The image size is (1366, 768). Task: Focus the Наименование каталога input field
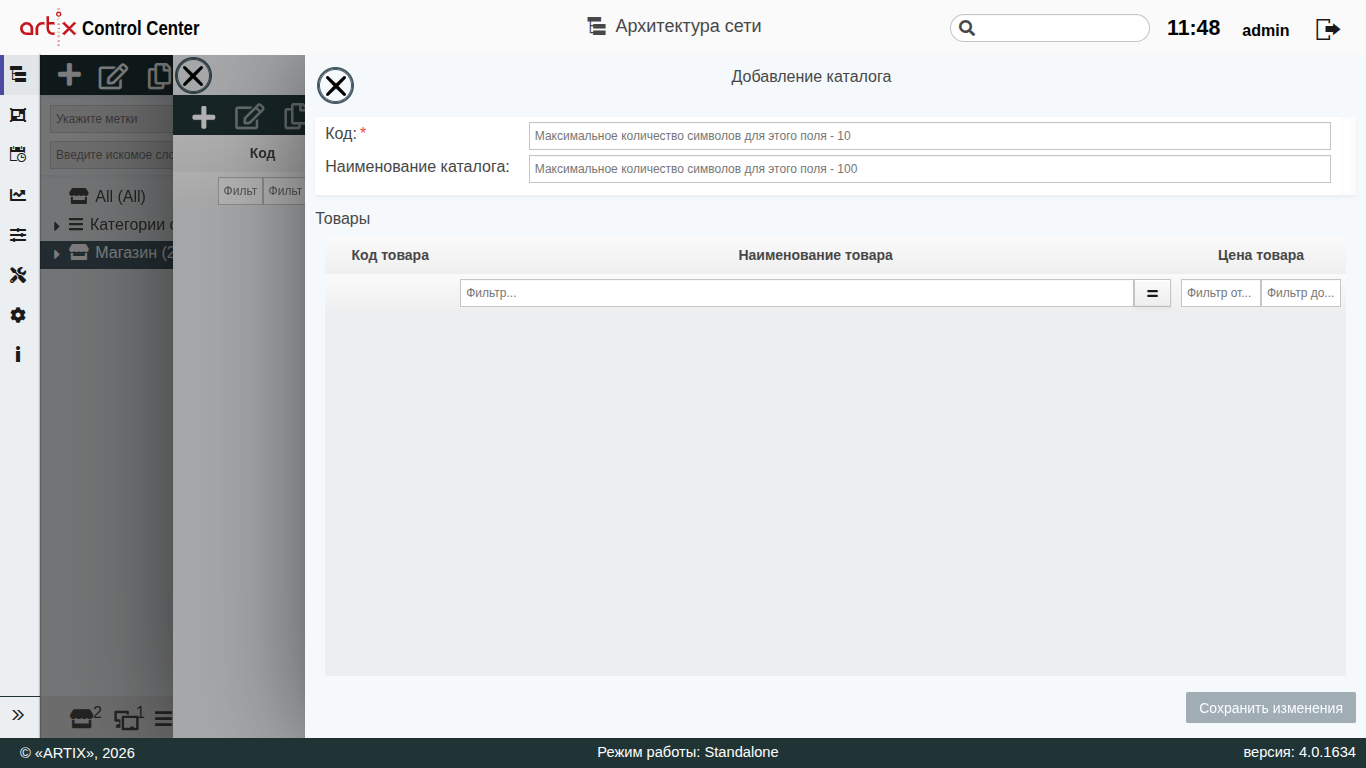click(930, 169)
